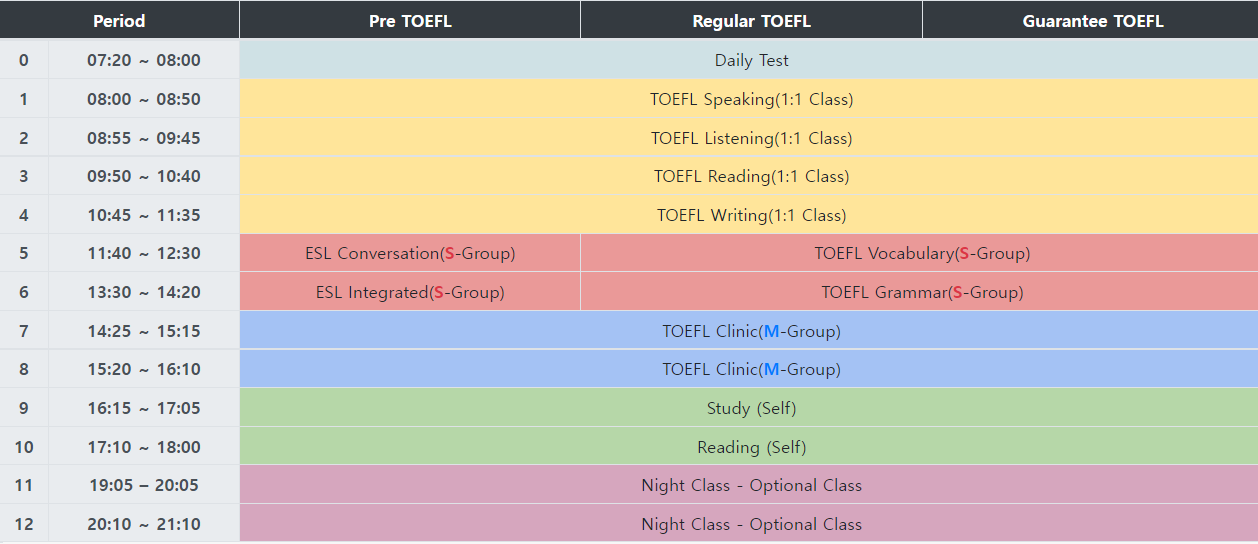Click the Period column header
Screen dimensions: 1258x544
tap(119, 21)
